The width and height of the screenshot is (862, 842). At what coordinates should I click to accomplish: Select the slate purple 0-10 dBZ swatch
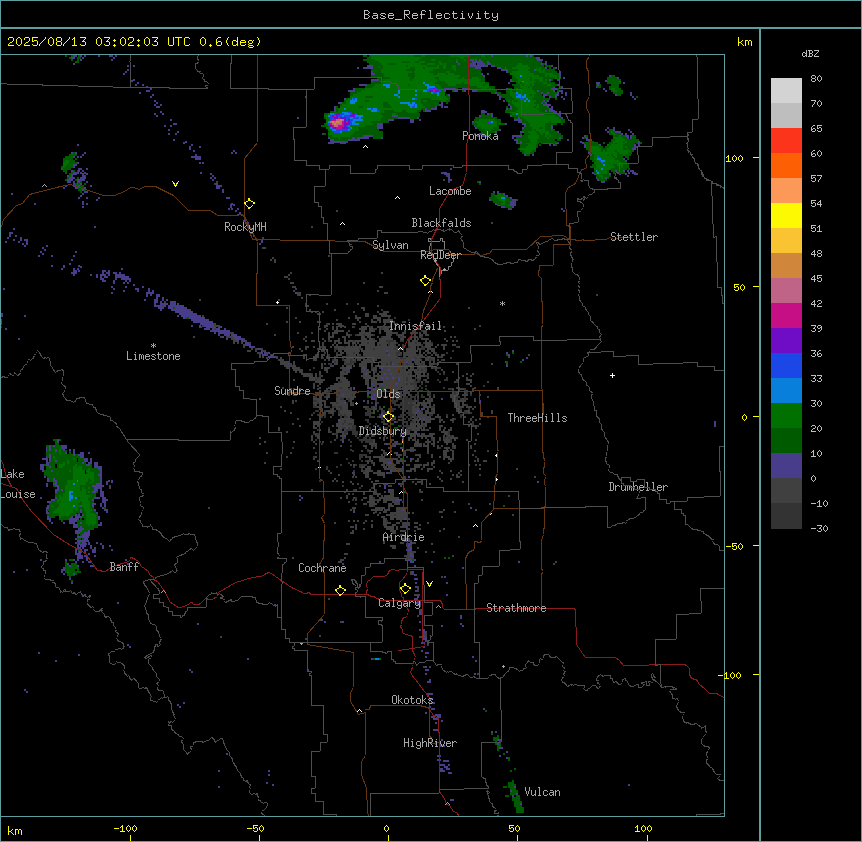point(786,466)
